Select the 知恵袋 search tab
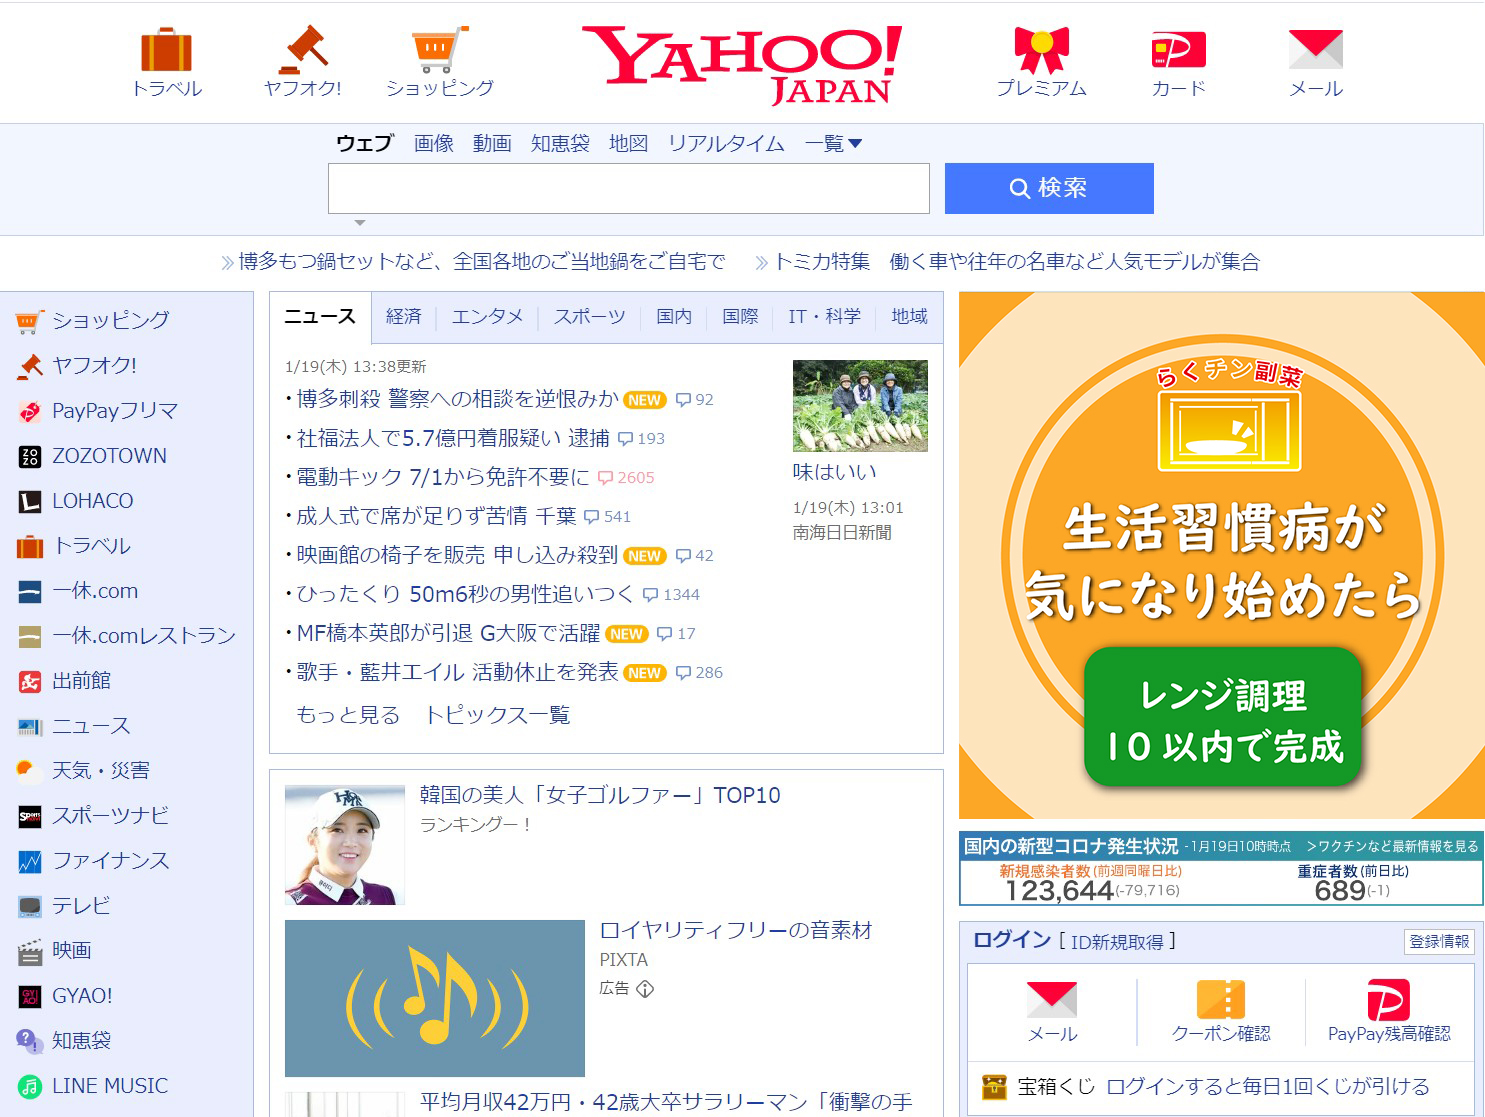Screen dimensions: 1485x1117 (560, 144)
